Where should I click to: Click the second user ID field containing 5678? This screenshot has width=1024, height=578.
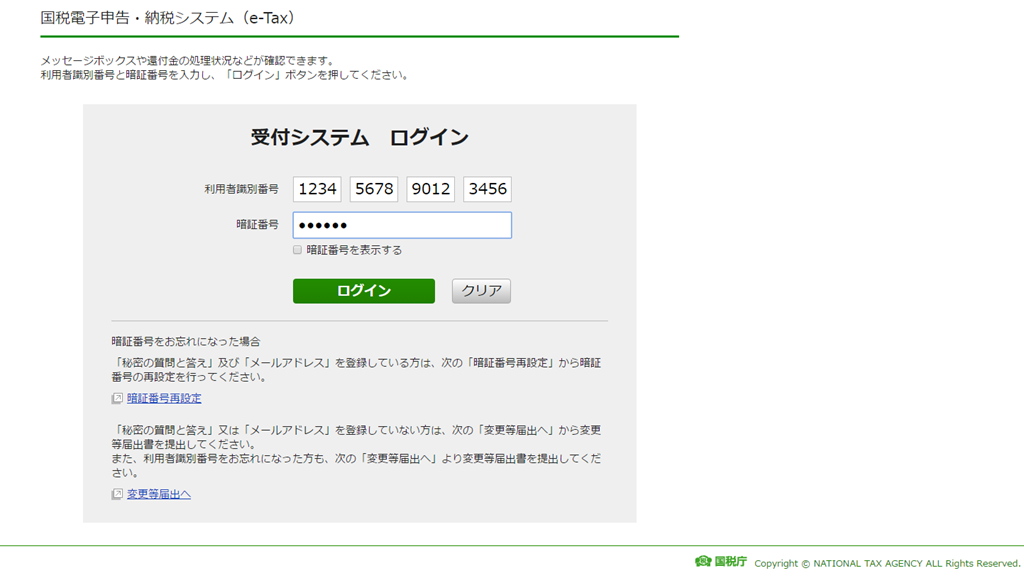[374, 189]
